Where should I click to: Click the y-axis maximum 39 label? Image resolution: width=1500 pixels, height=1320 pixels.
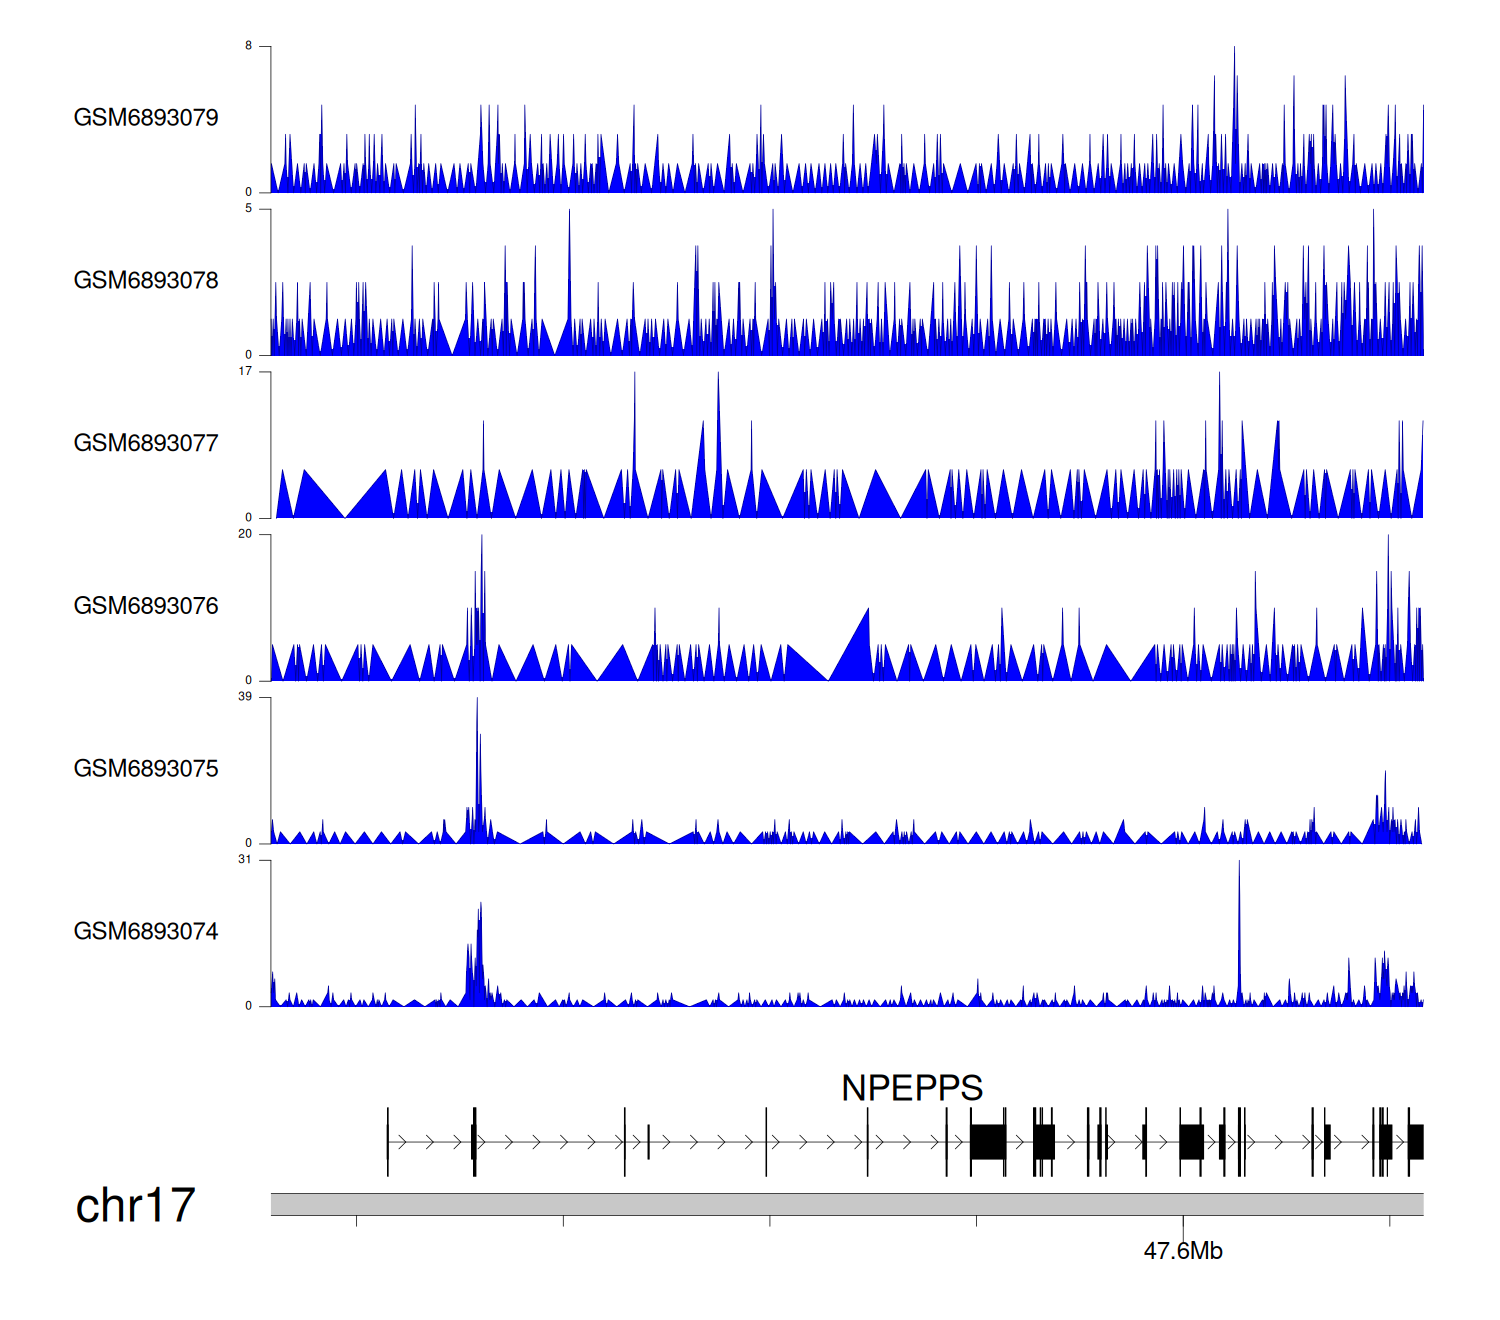pyautogui.click(x=245, y=697)
